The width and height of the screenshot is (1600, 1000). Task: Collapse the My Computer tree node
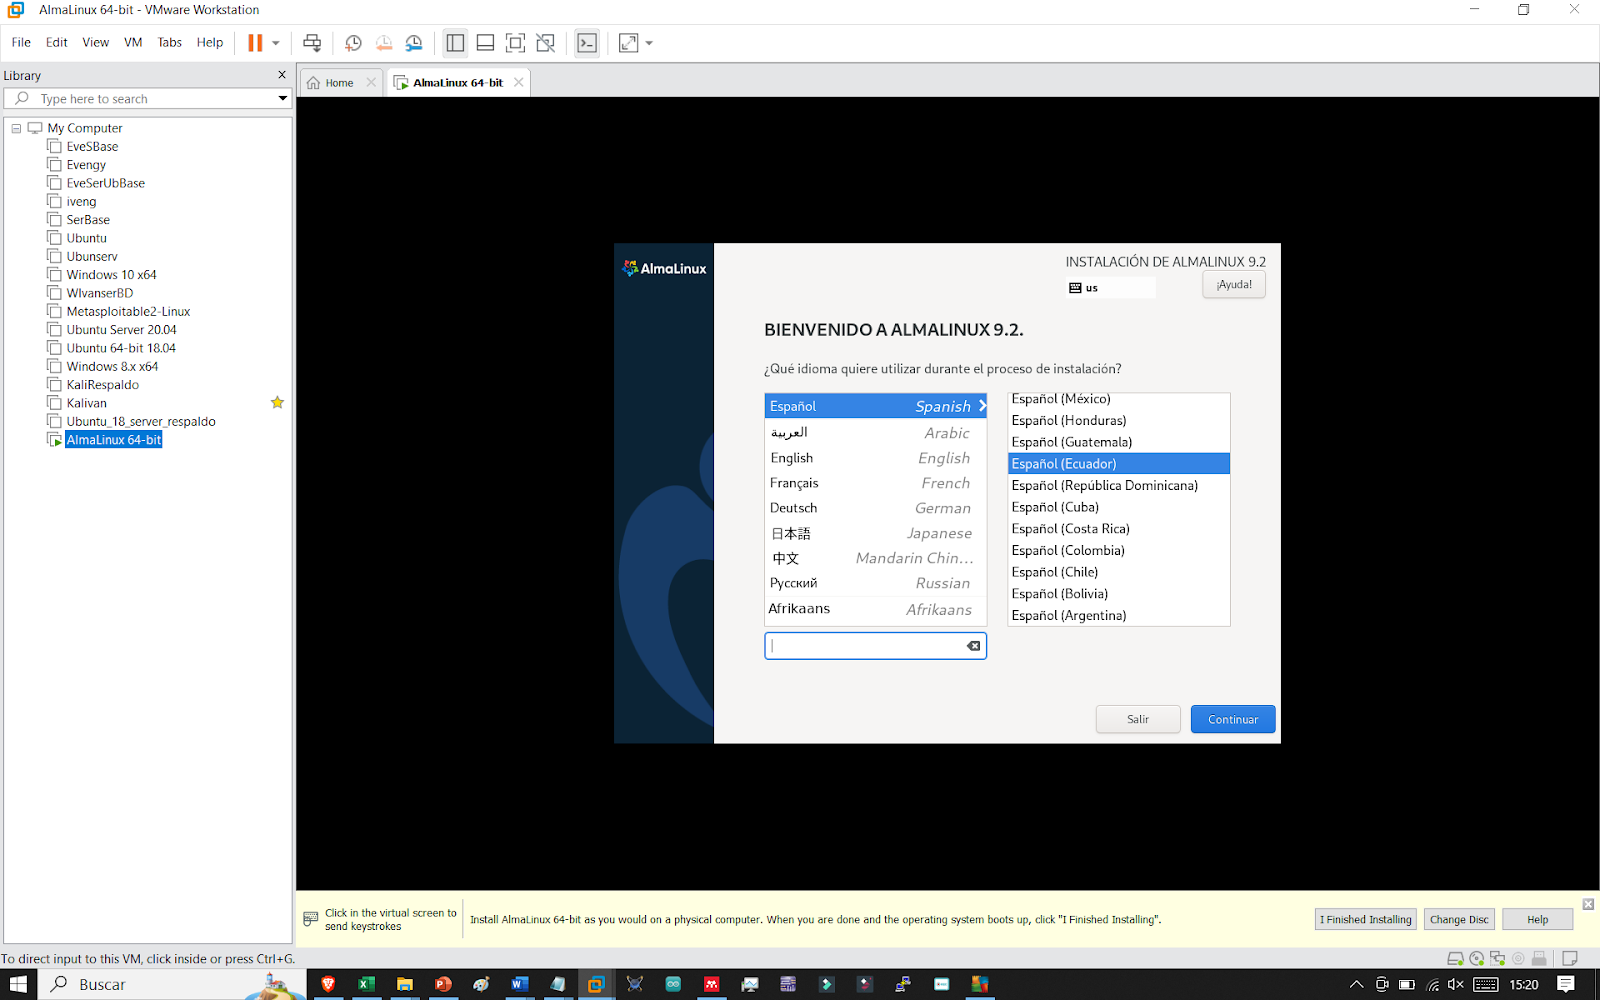[x=16, y=128]
